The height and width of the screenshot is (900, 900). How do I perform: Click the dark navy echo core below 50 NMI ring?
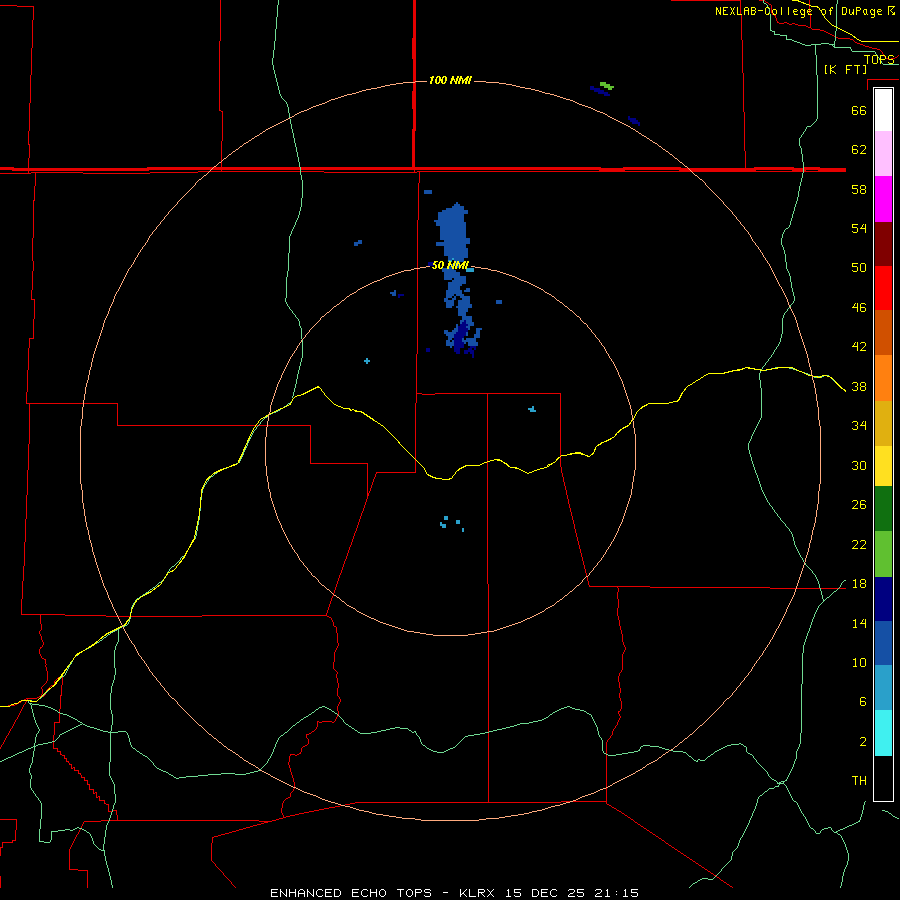[x=461, y=339]
